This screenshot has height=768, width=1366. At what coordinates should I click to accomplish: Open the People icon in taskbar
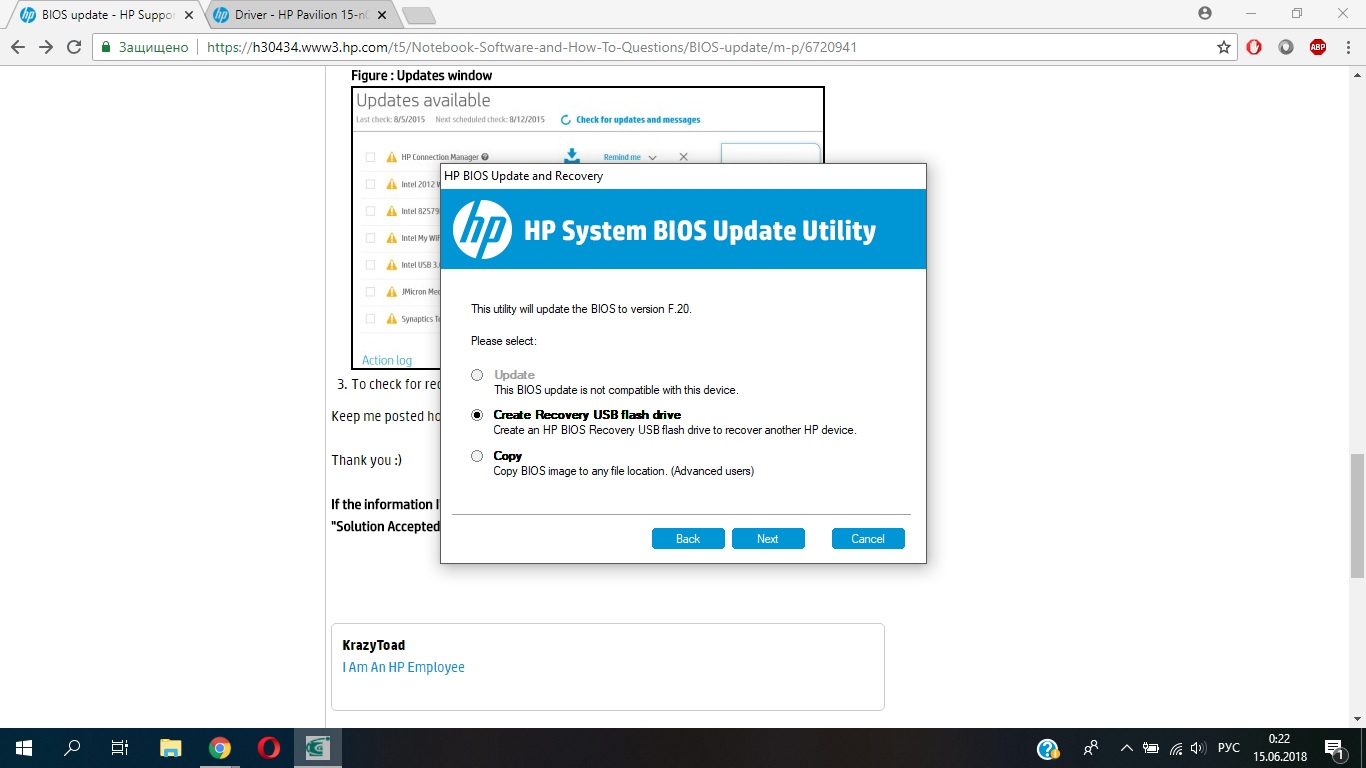point(1091,748)
